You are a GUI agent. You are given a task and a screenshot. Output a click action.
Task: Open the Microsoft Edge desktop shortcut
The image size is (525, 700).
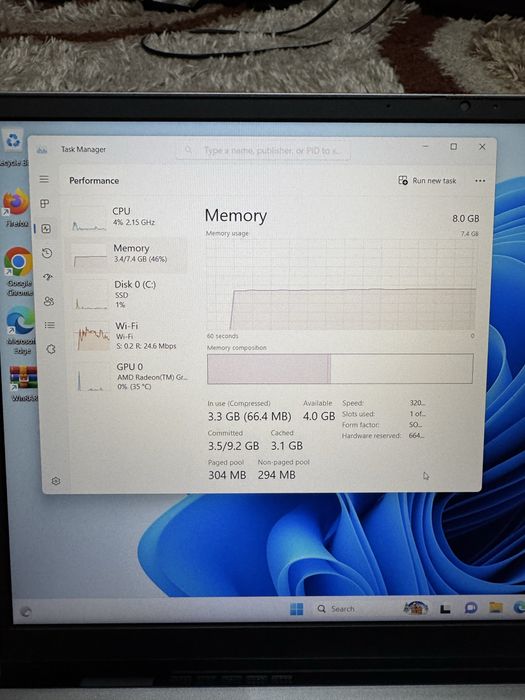tap(21, 329)
